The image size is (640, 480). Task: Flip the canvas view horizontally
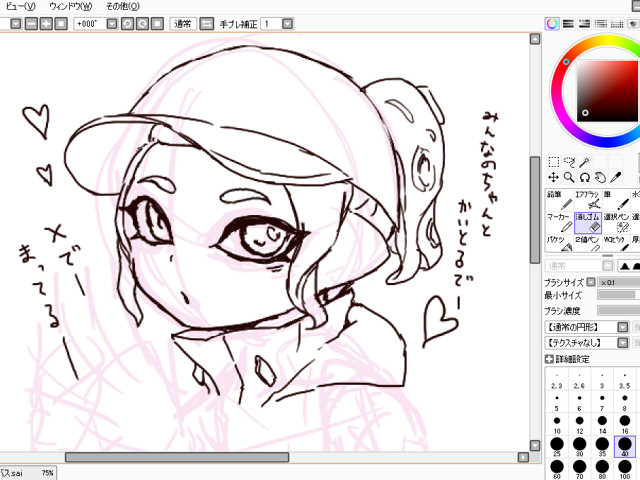(207, 24)
